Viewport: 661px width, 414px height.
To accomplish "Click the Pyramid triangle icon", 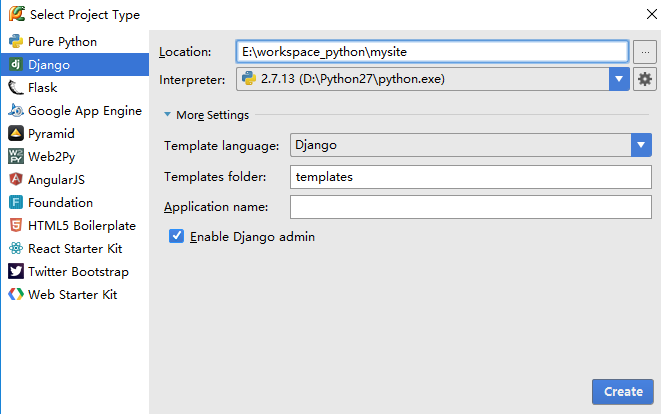I will (16, 134).
